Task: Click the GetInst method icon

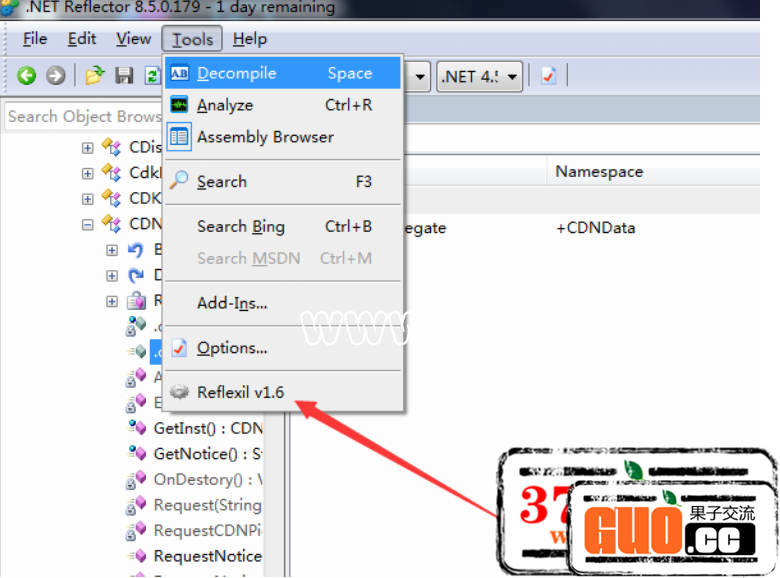Action: (x=137, y=427)
